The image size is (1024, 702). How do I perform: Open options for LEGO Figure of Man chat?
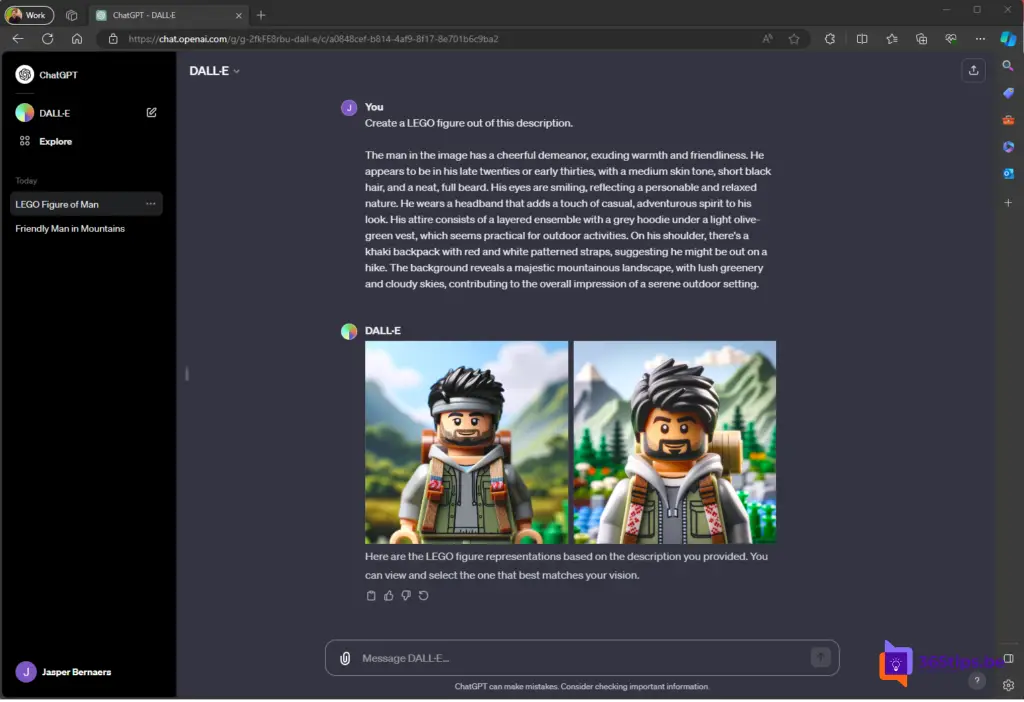(151, 204)
